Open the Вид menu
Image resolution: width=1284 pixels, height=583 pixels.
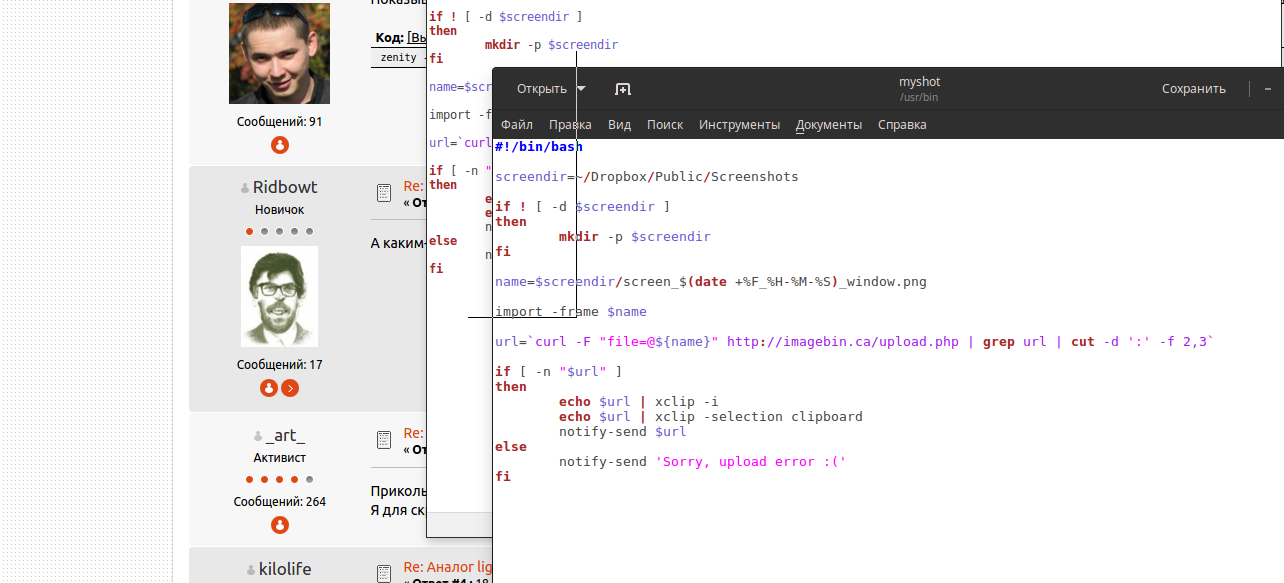[x=619, y=125]
